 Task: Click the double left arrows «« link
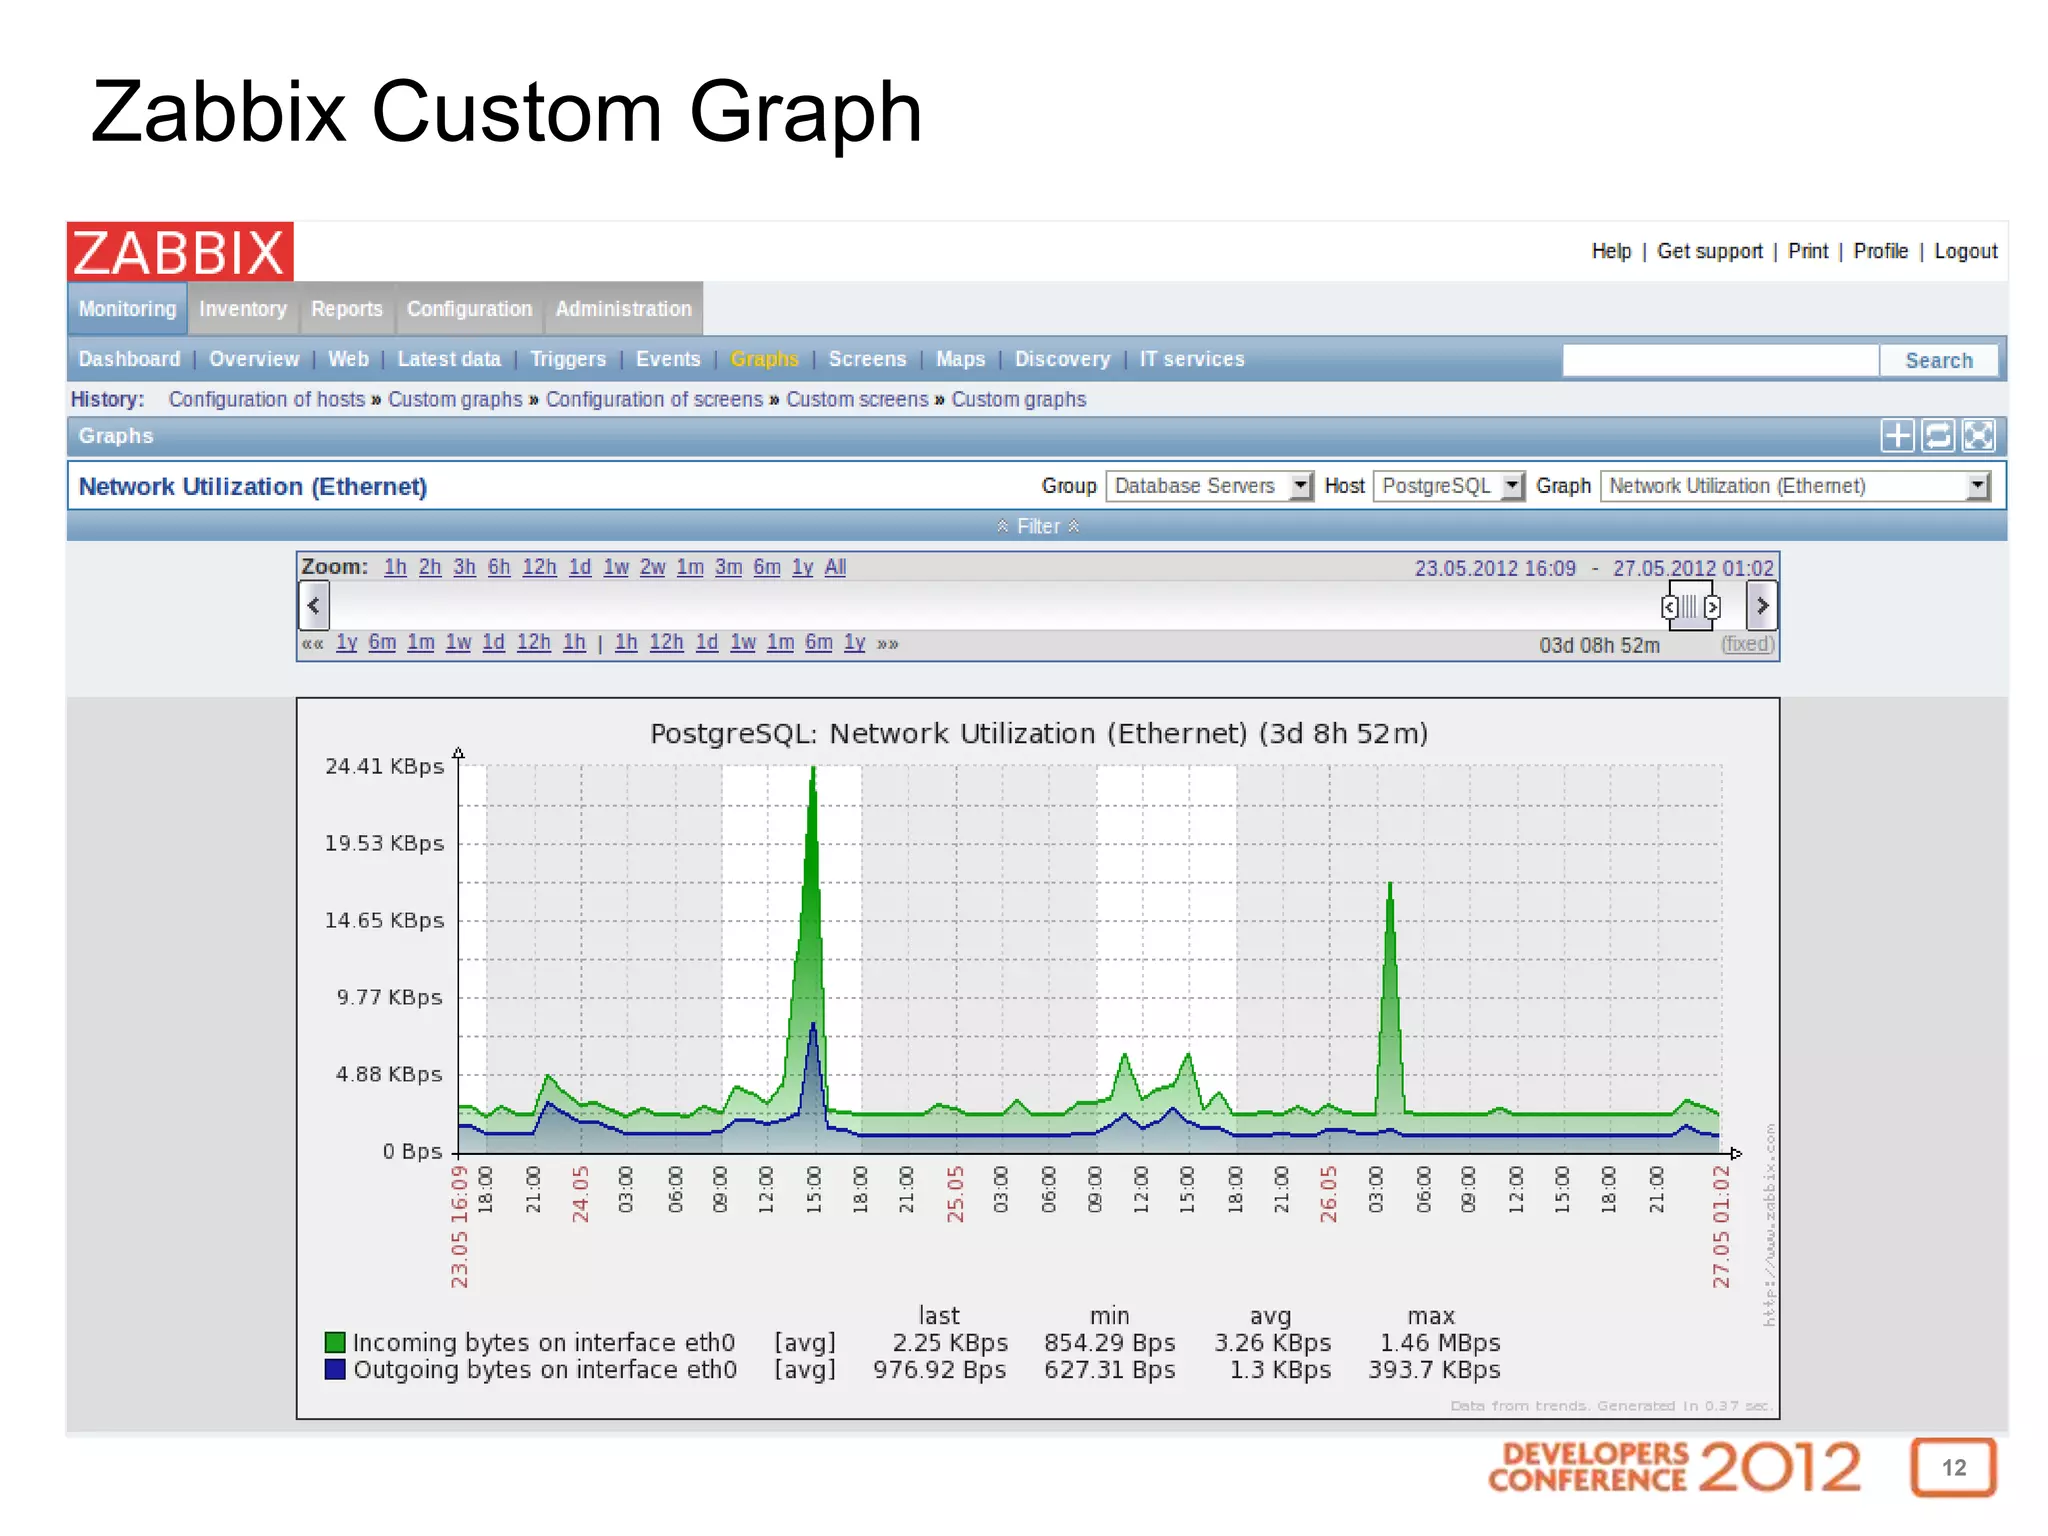coord(313,643)
